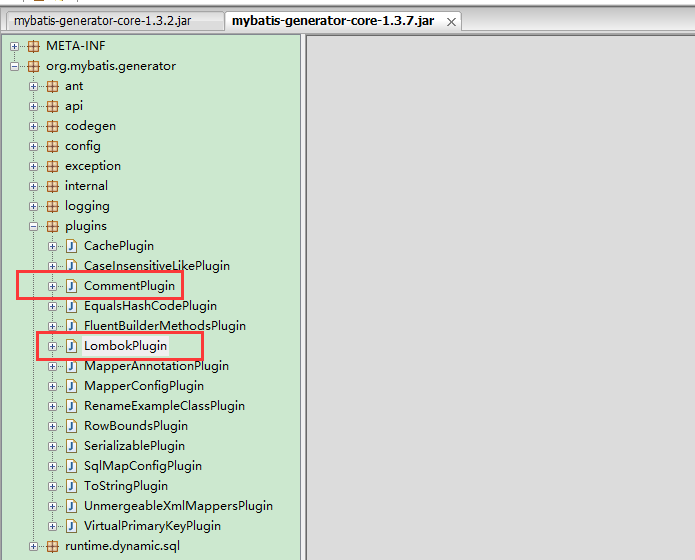The width and height of the screenshot is (695, 560).
Task: Click the logging package icon
Action: pos(53,206)
